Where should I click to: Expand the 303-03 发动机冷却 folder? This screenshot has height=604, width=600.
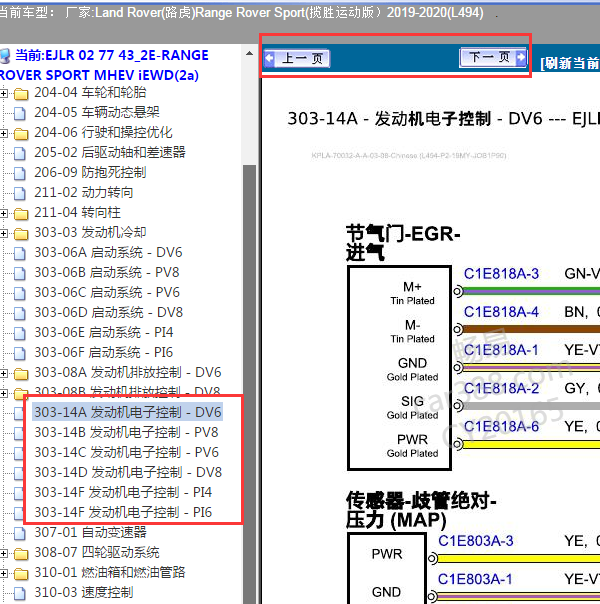(3, 233)
